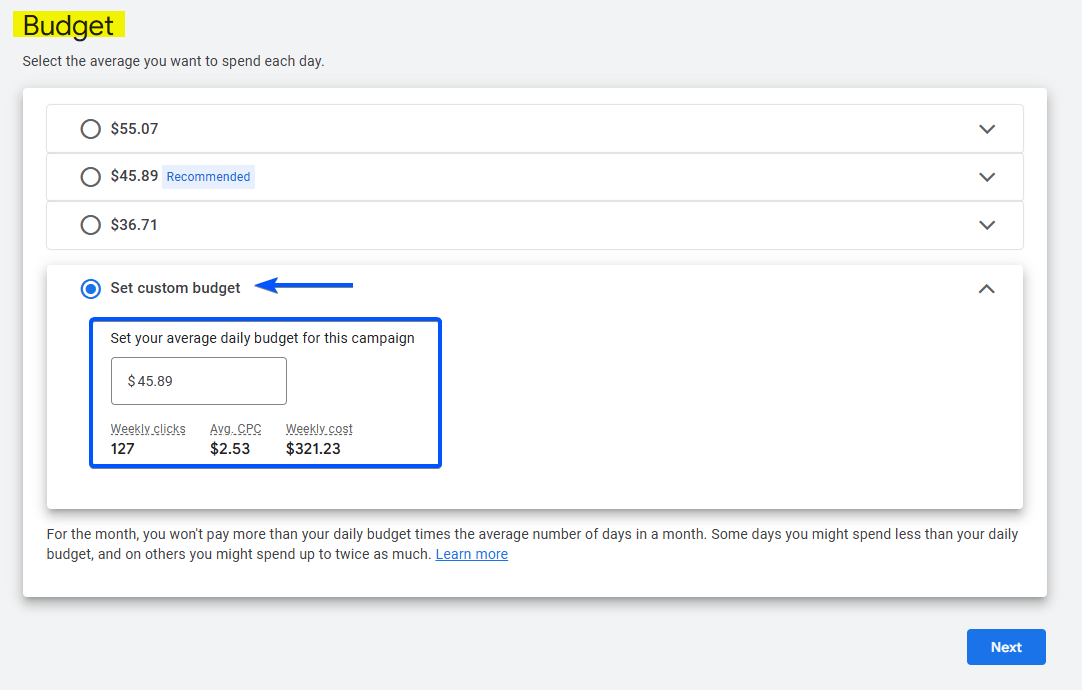The image size is (1082, 690).
Task: Select the Set custom budget radio button
Action: coord(91,289)
